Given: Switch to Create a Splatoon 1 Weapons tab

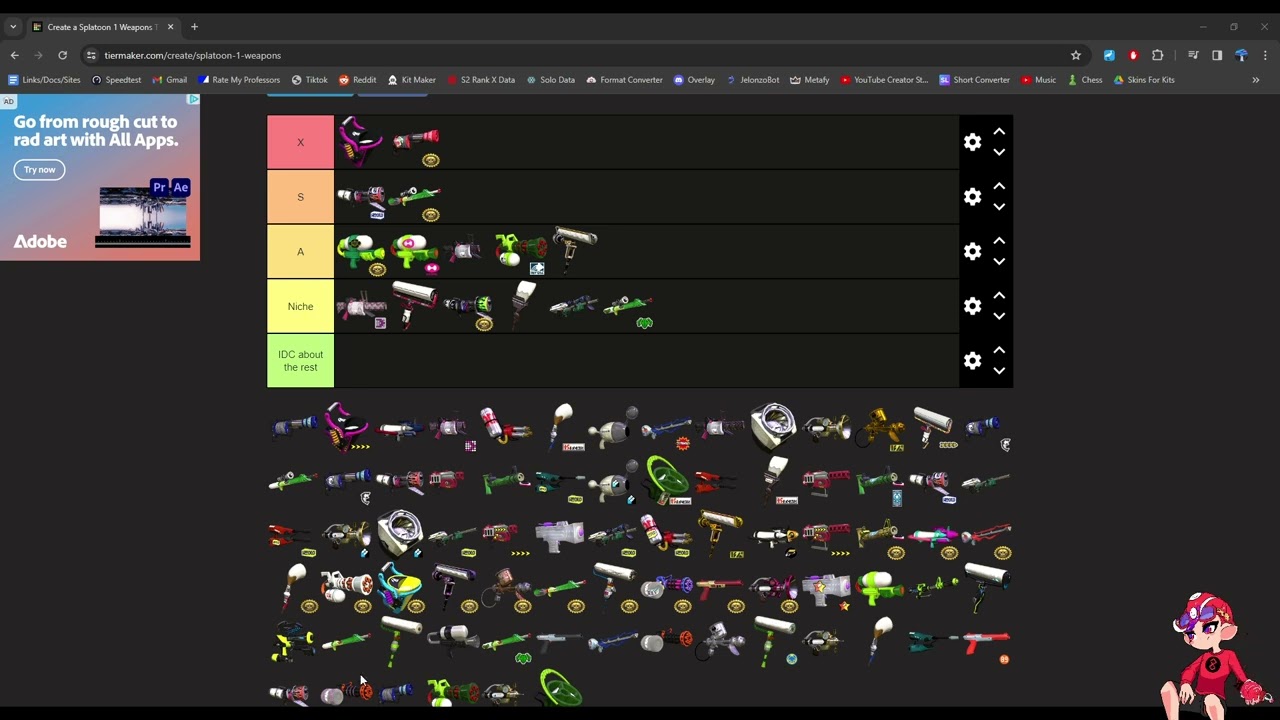Looking at the screenshot, I should pyautogui.click(x=100, y=27).
